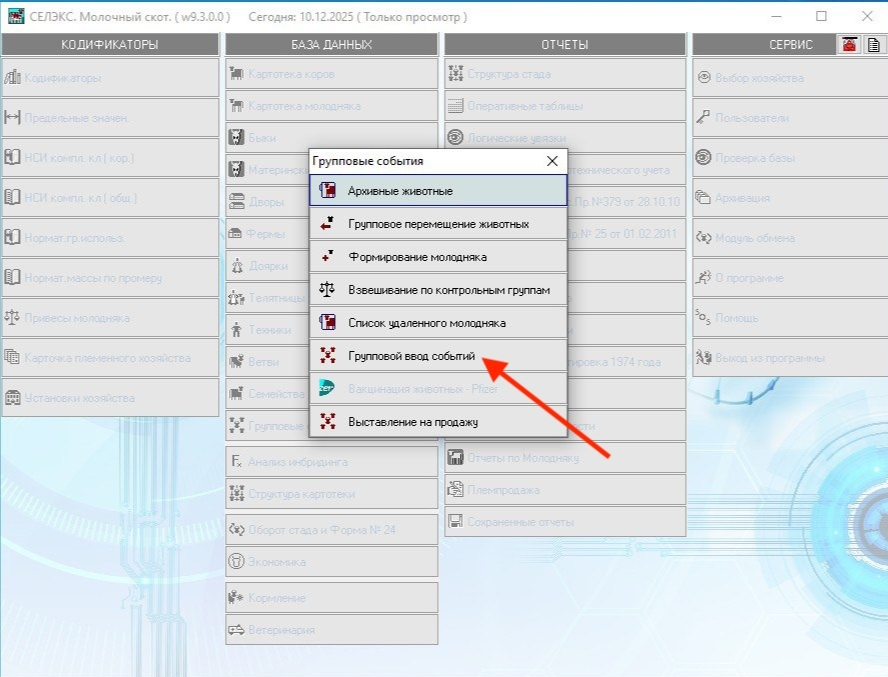Click Выход из программы button

pyautogui.click(x=790, y=357)
